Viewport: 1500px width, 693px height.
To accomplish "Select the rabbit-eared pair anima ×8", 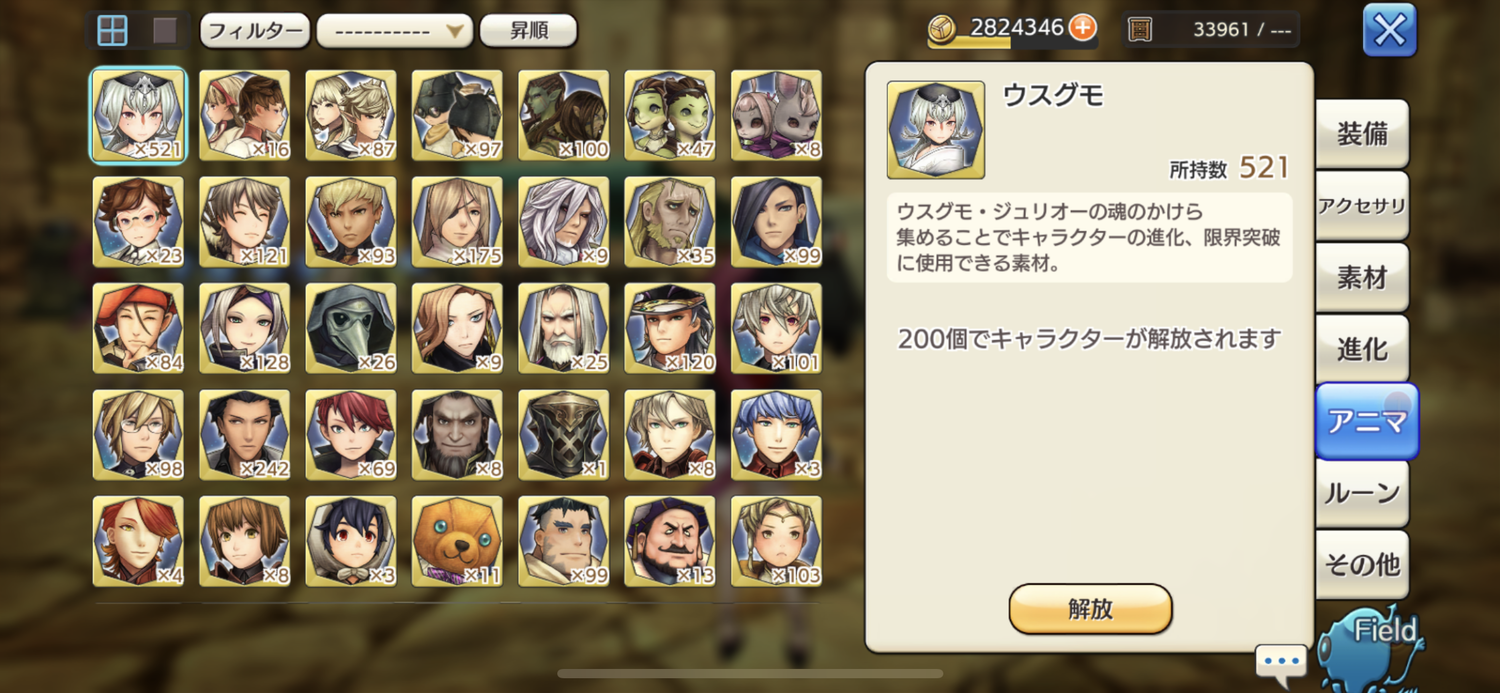I will tap(776, 115).
